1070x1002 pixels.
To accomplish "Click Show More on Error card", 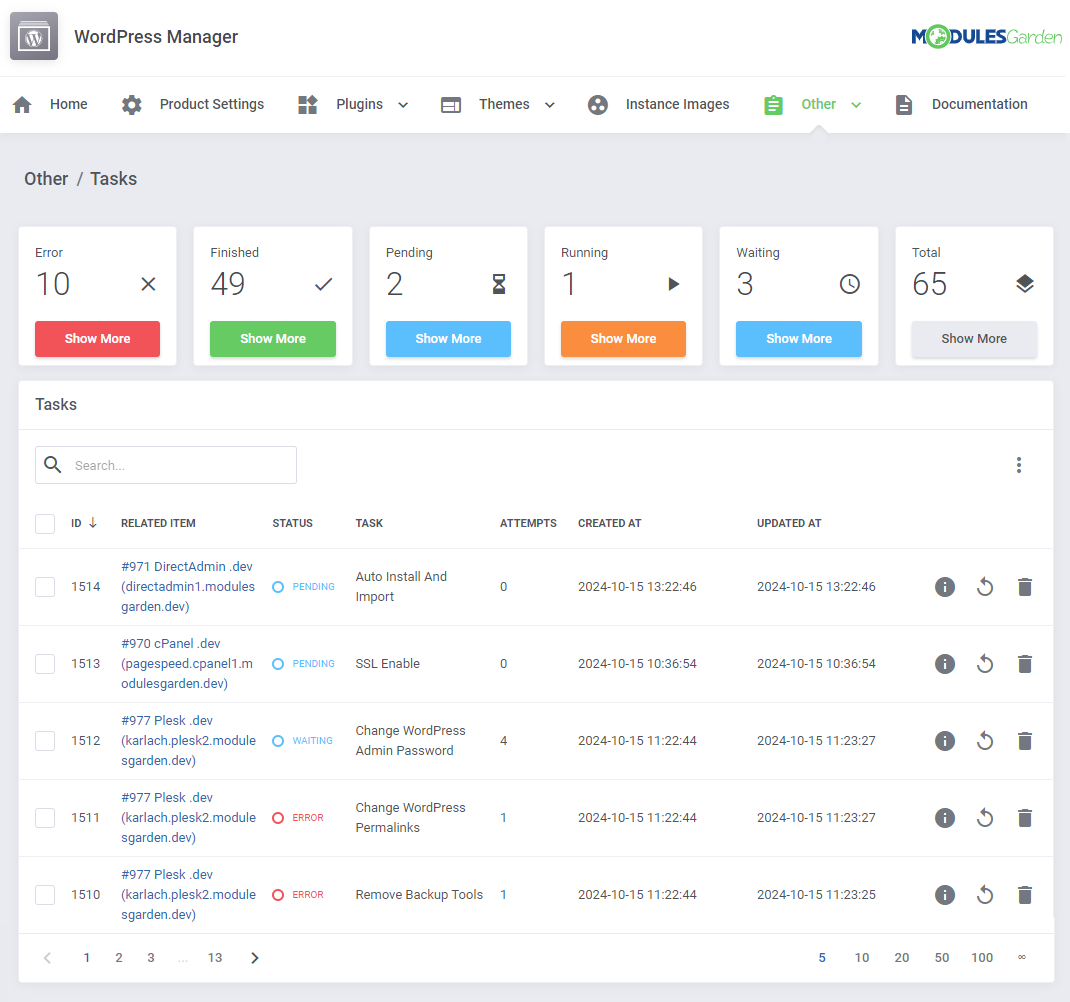I will [98, 339].
